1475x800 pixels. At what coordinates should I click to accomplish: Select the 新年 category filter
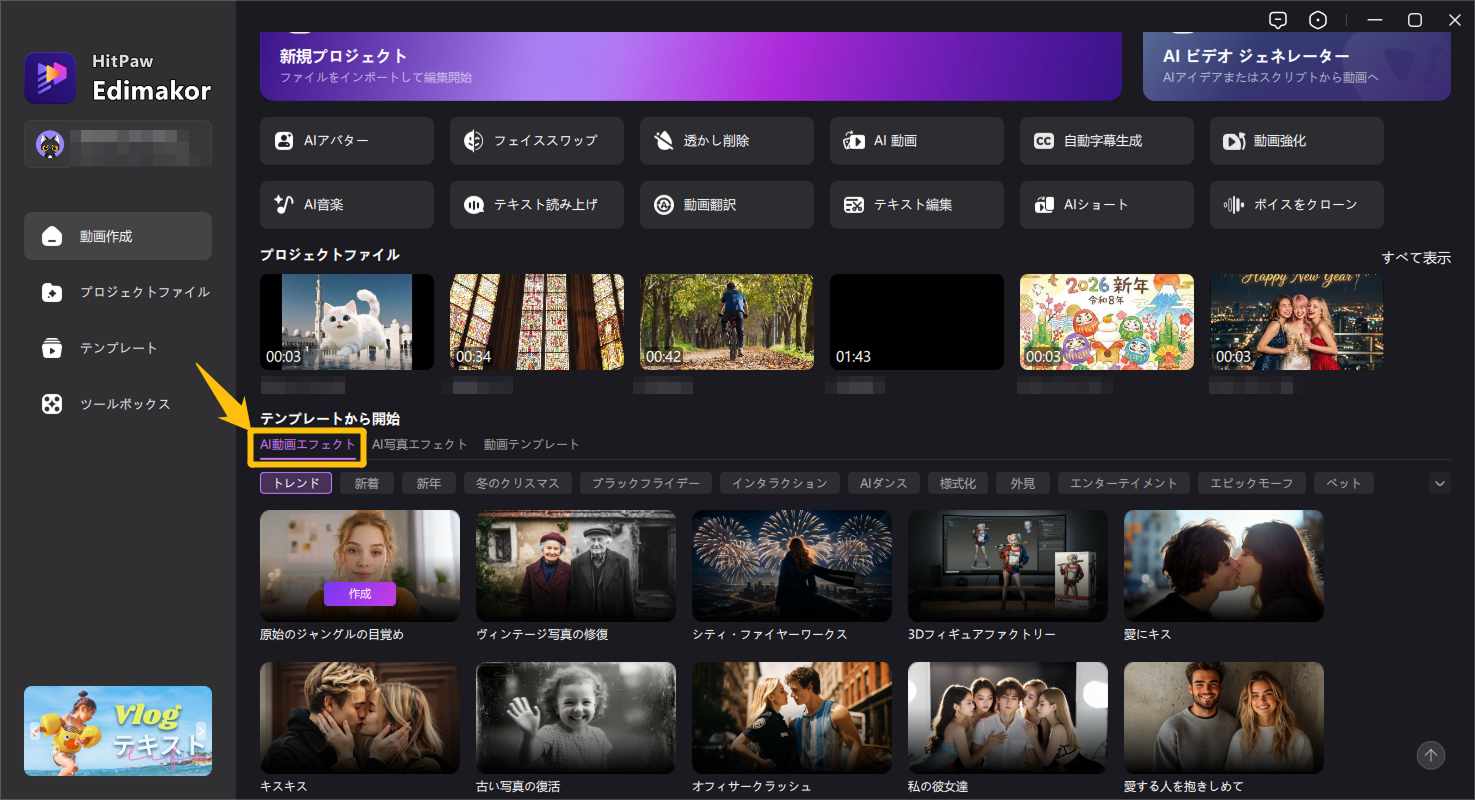pyautogui.click(x=428, y=484)
